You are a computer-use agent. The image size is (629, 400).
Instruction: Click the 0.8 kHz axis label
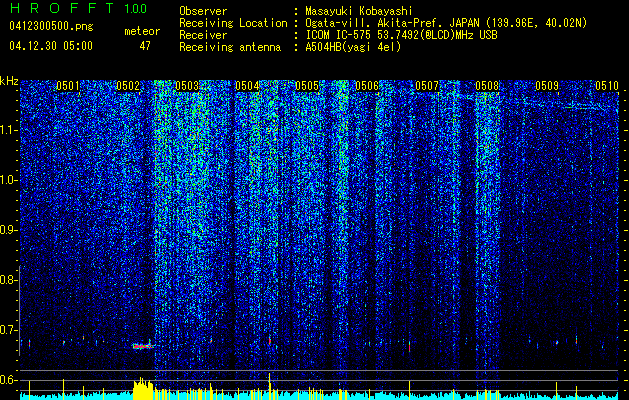coord(7,280)
